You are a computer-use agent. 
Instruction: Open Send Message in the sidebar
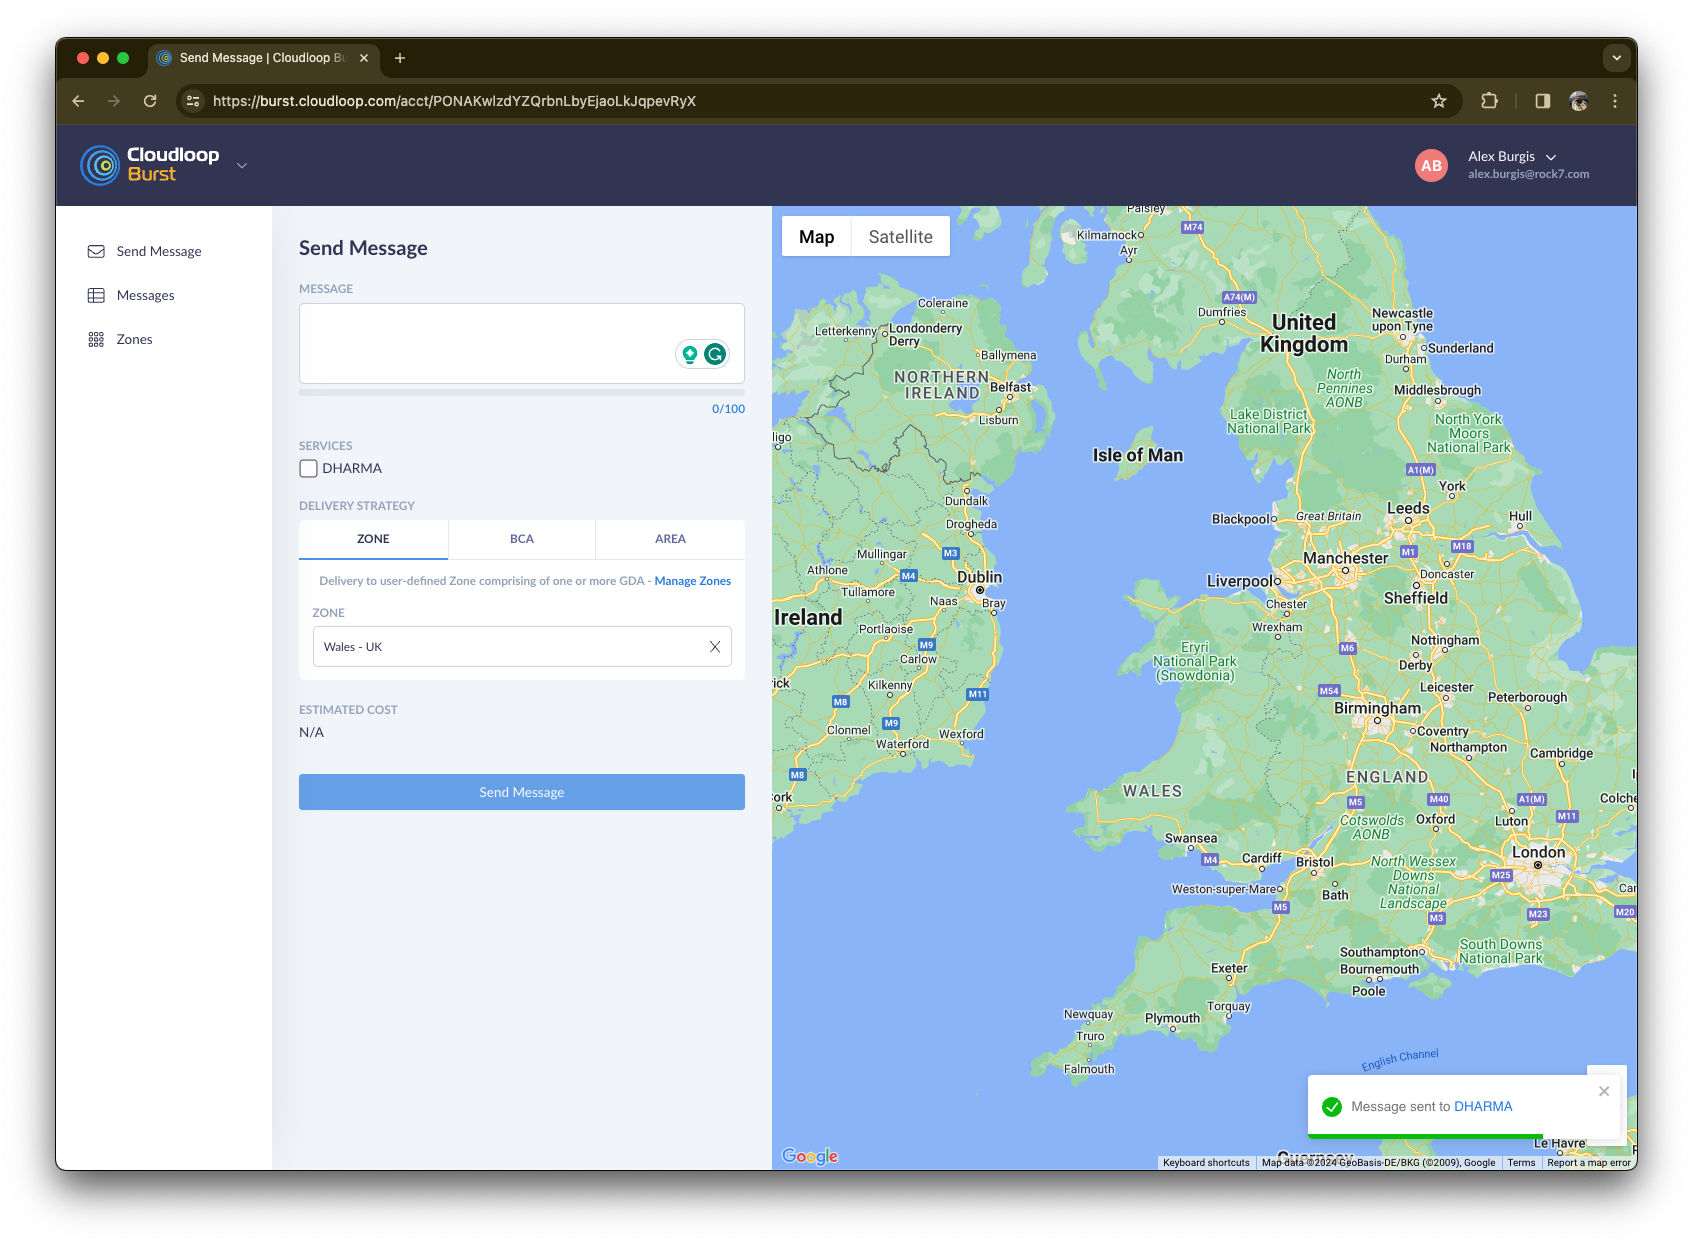tap(158, 251)
